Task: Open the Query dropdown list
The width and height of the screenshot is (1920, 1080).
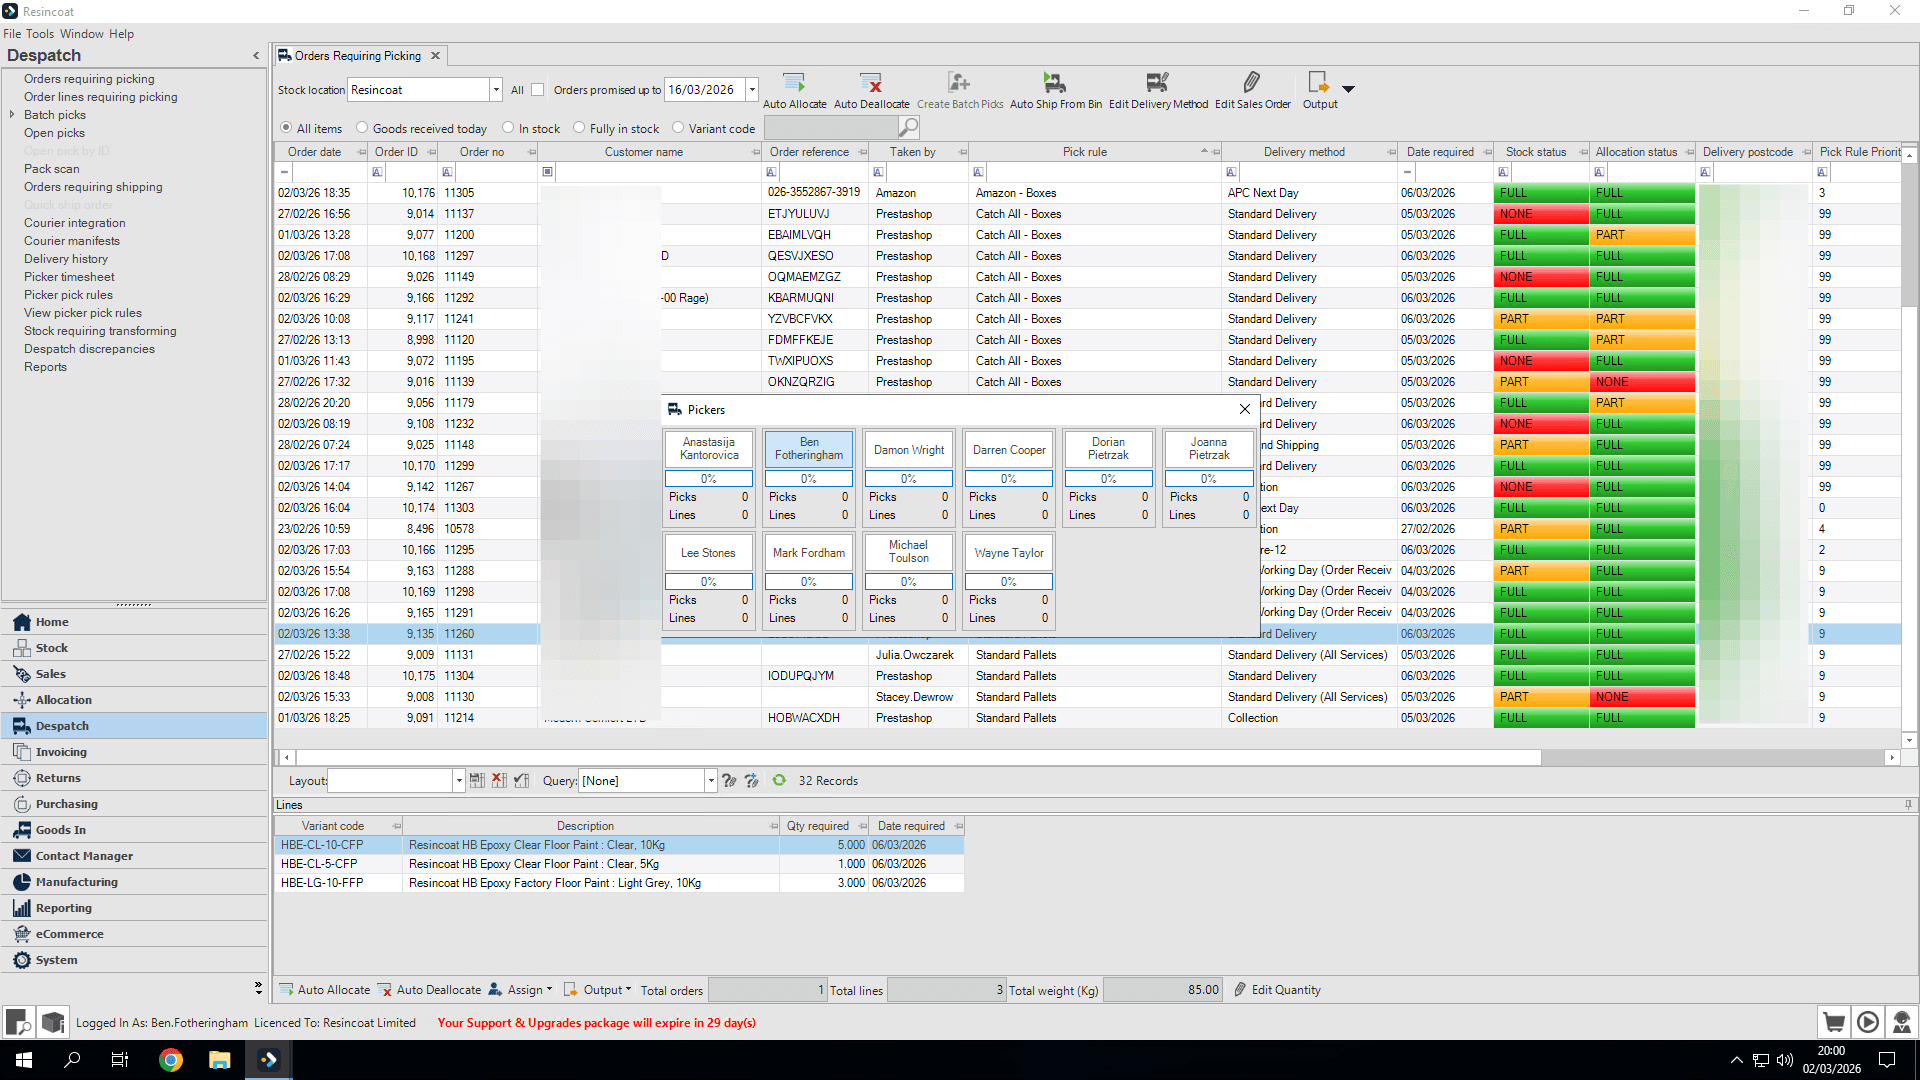Action: (711, 781)
